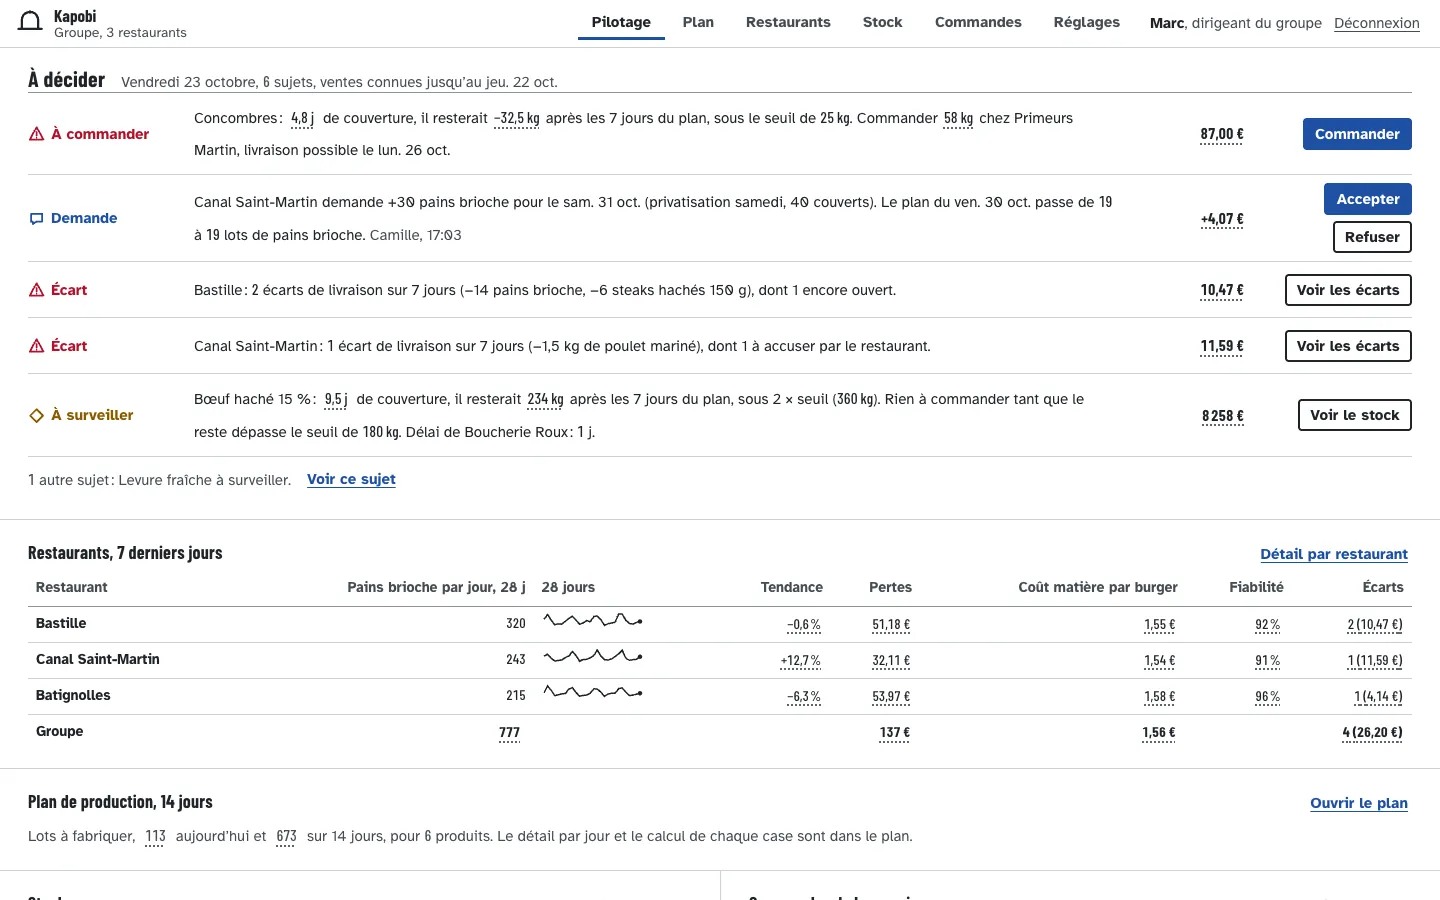This screenshot has height=900, width=1440.
Task: Click the Déconnexion link
Action: 1377,23
